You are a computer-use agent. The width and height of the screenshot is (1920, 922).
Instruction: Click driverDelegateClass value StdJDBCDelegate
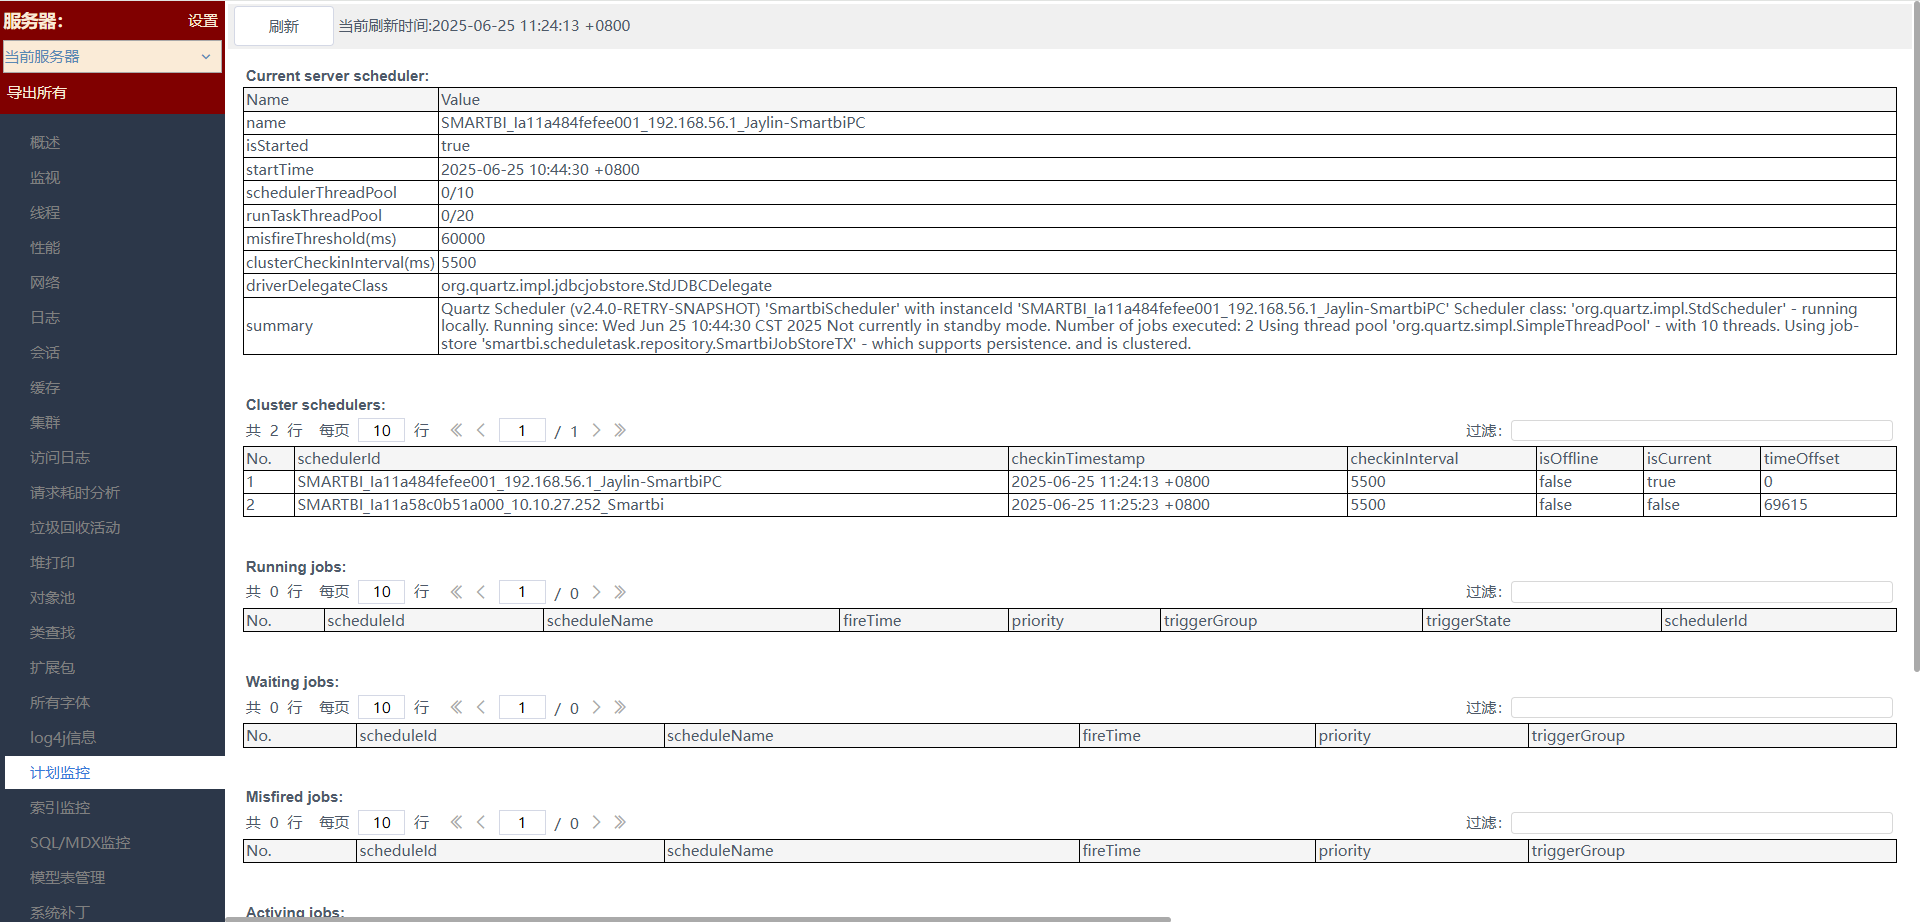pos(606,286)
